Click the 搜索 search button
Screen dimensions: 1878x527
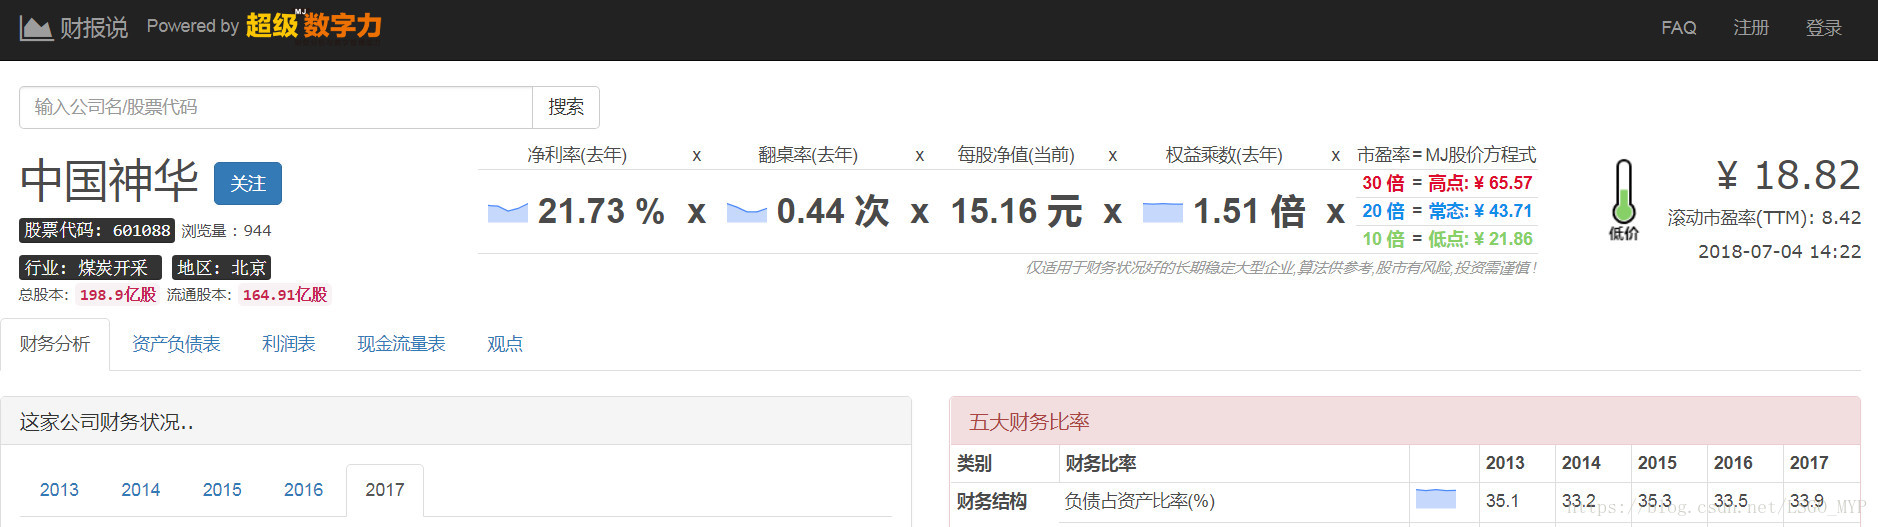566,107
